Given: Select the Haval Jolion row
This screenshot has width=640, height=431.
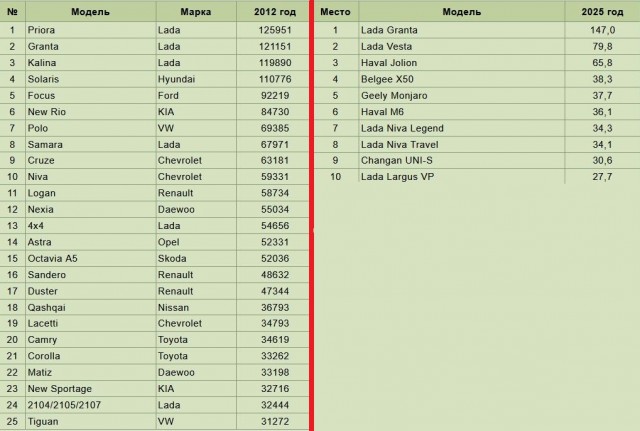Looking at the screenshot, I should (477, 63).
